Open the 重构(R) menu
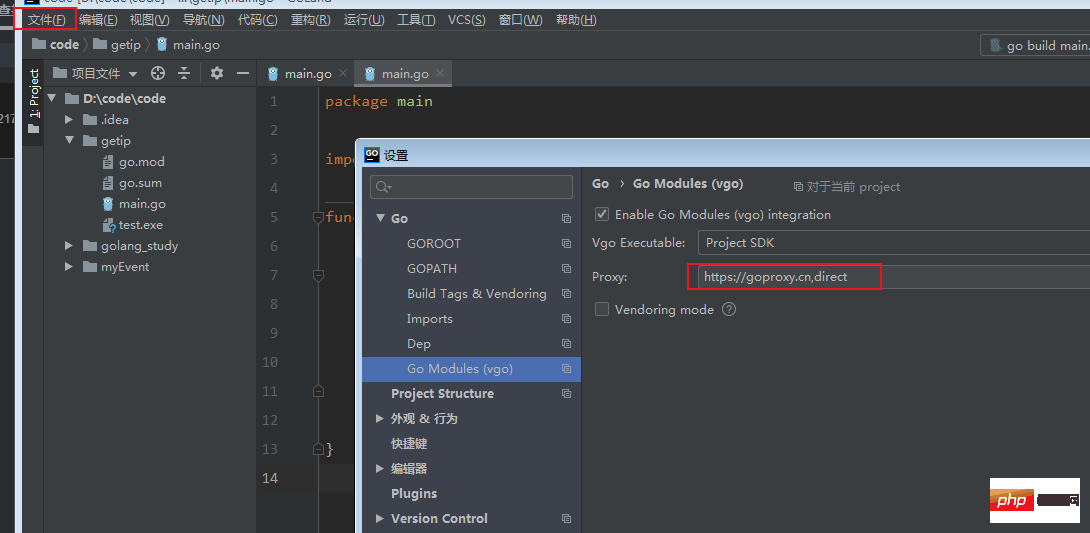 coord(311,19)
